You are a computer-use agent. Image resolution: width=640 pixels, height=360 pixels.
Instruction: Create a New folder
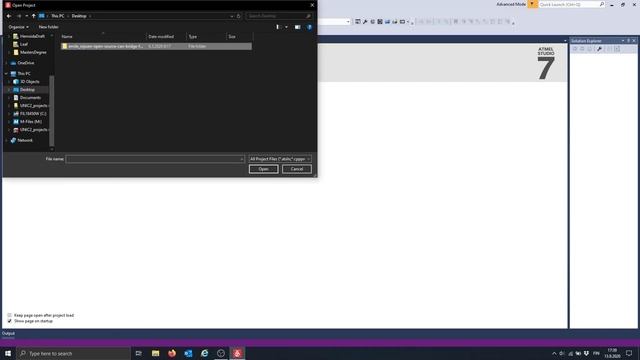(48, 27)
